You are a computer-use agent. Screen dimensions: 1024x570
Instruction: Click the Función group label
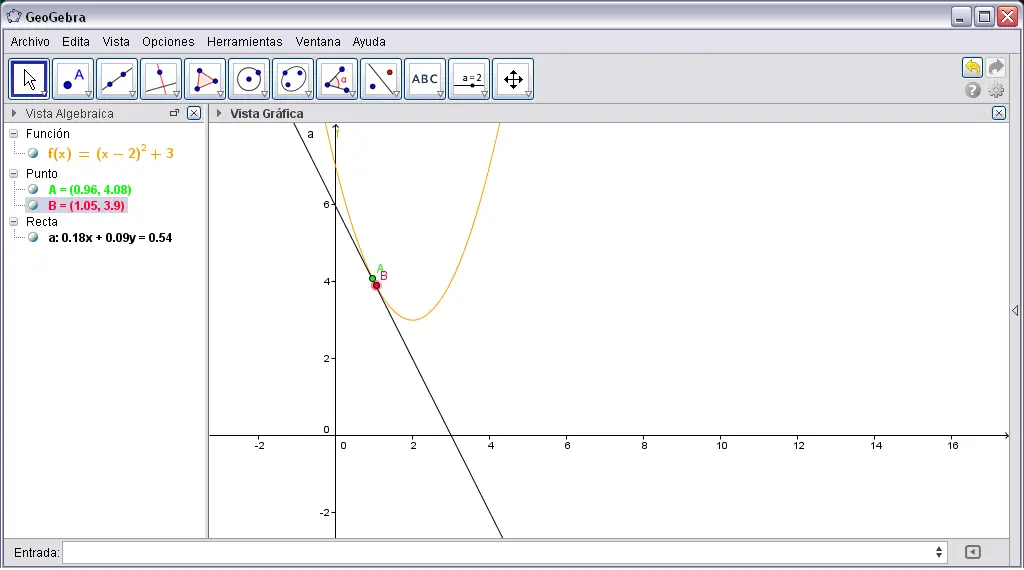coord(48,133)
